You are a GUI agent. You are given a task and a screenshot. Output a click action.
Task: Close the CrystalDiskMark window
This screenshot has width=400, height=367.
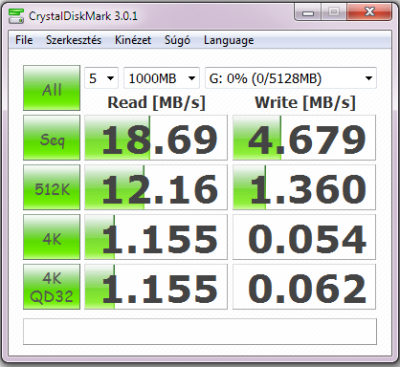pyautogui.click(x=369, y=12)
